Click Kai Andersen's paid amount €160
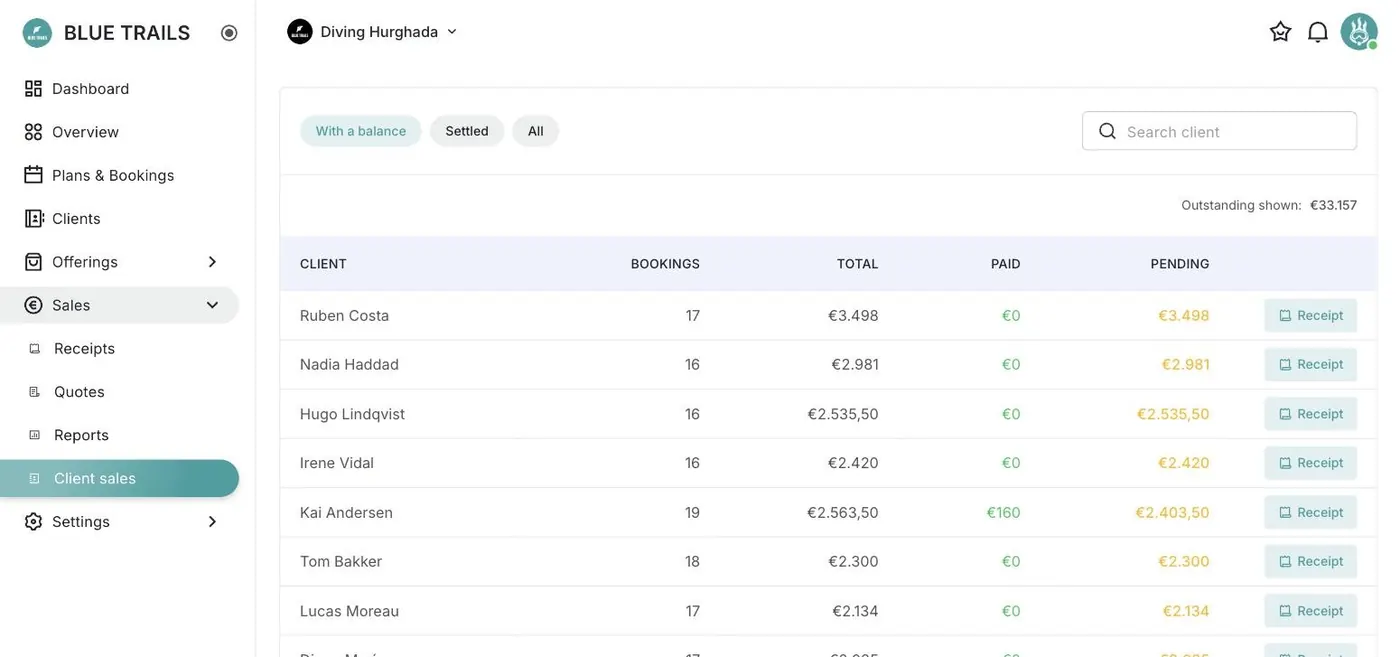 click(1003, 512)
